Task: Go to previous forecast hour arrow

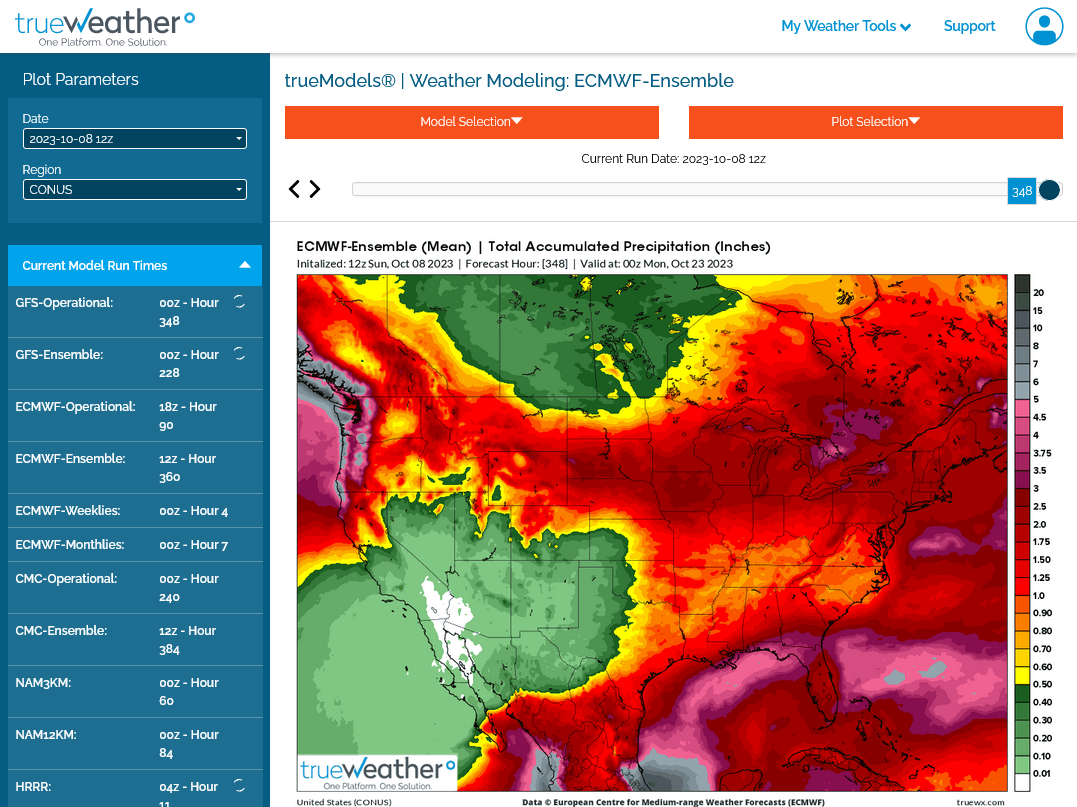Action: [x=294, y=189]
